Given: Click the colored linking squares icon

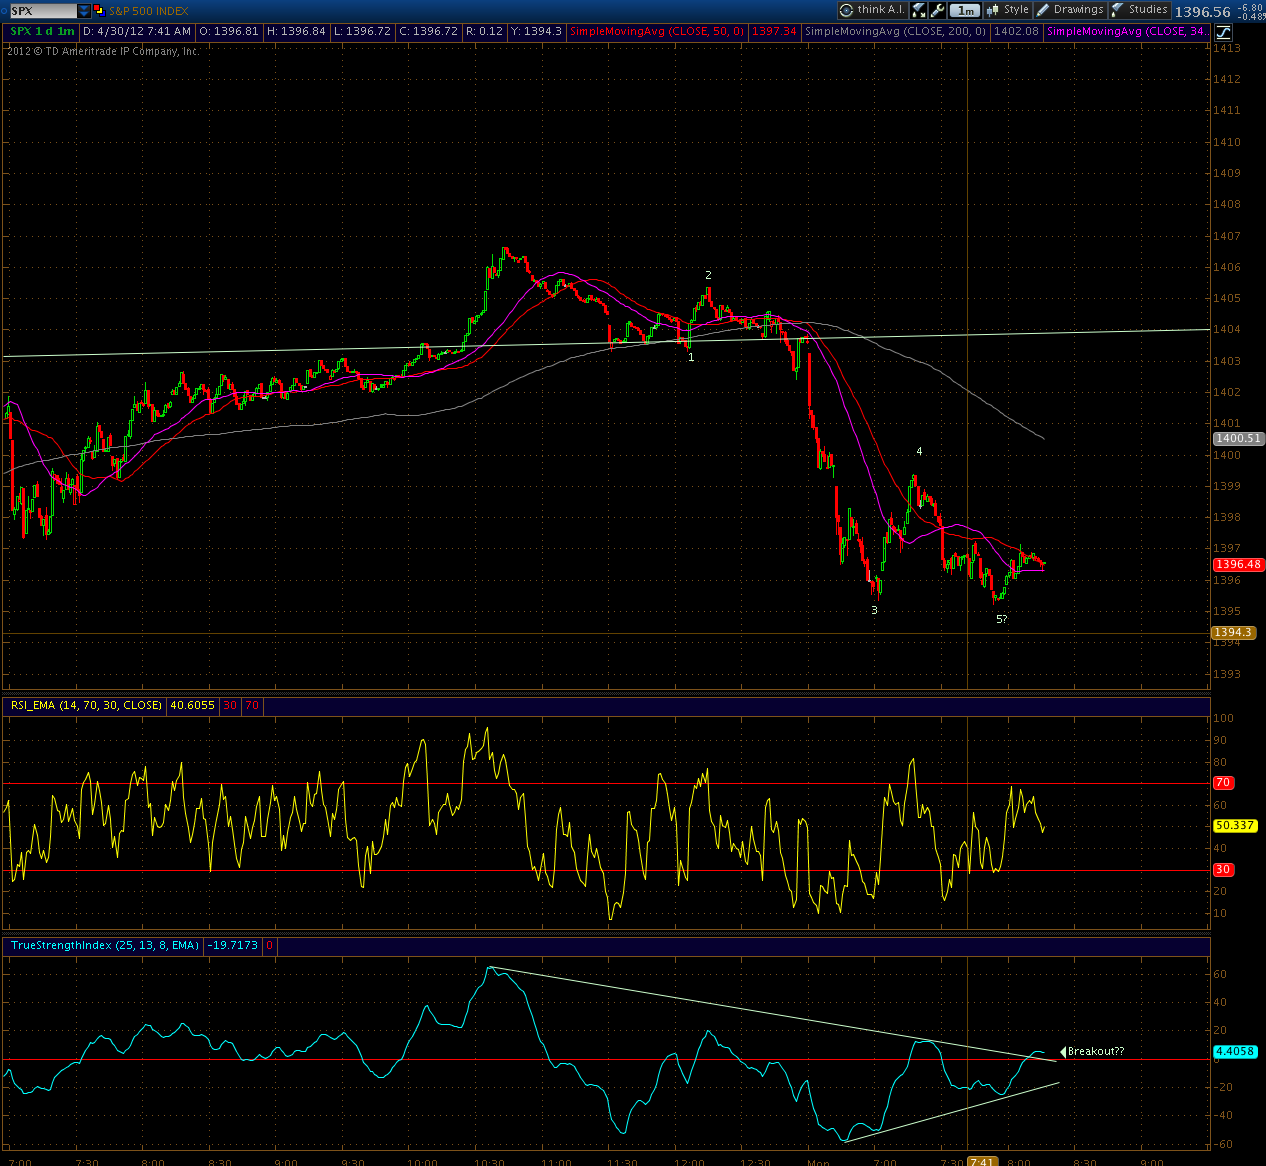Looking at the screenshot, I should coord(99,11).
